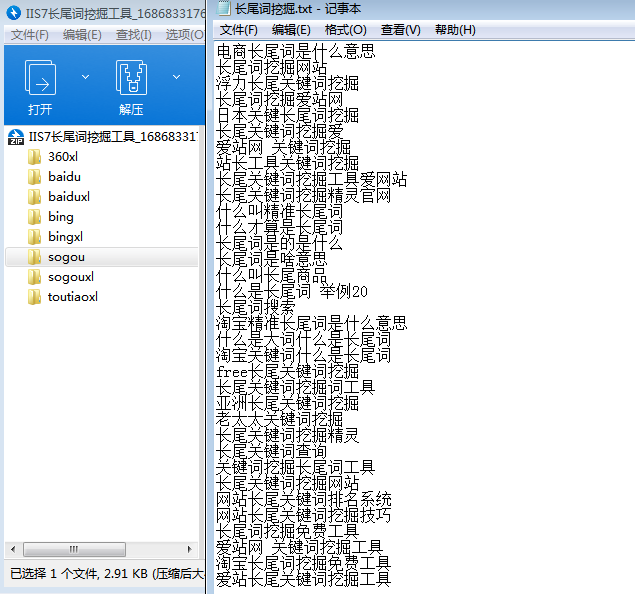Click the line 老太太关键词挖掘
635x594 pixels.
[279, 419]
